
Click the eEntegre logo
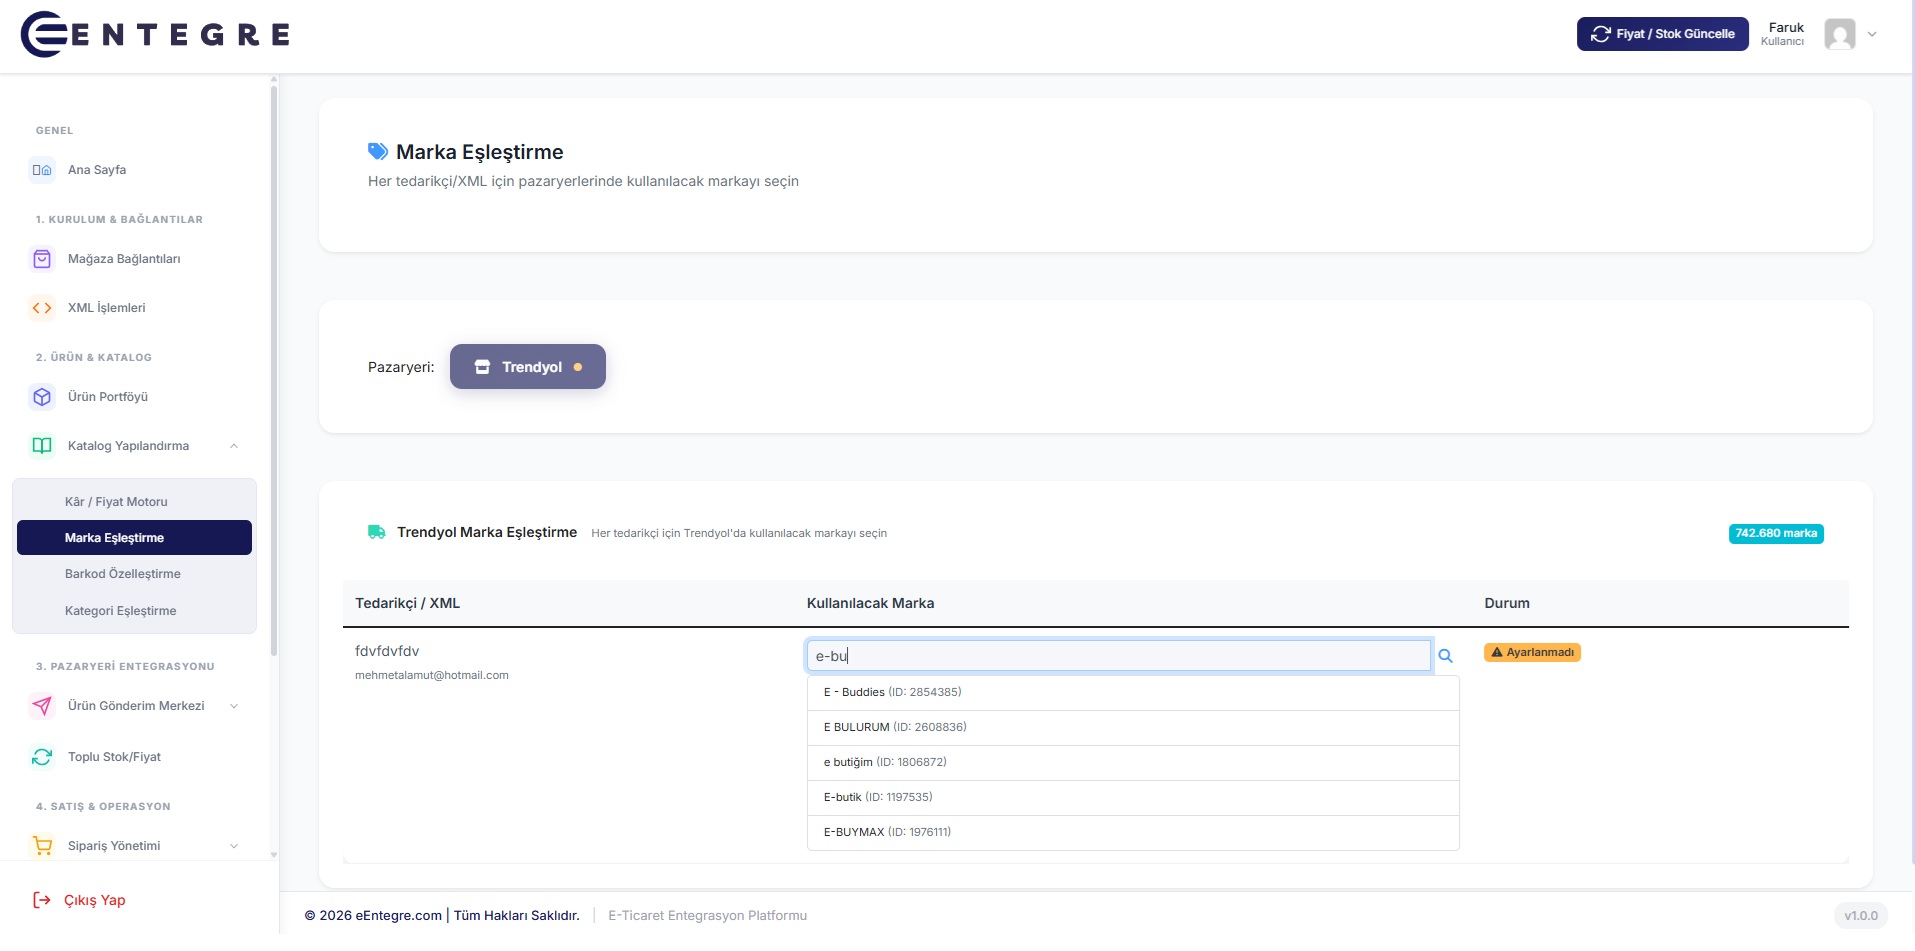[x=155, y=35]
